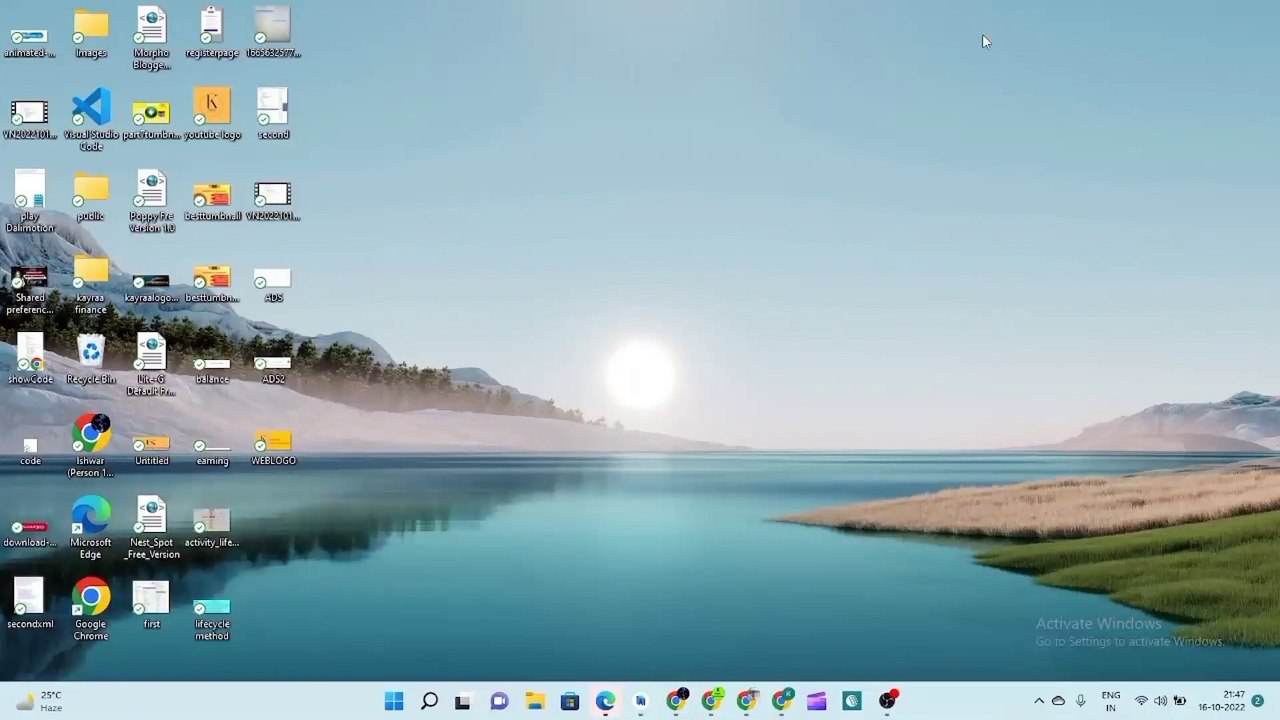Viewport: 1280px width, 720px height.
Task: Open OBS Studio icon in taskbar
Action: pyautogui.click(x=887, y=701)
